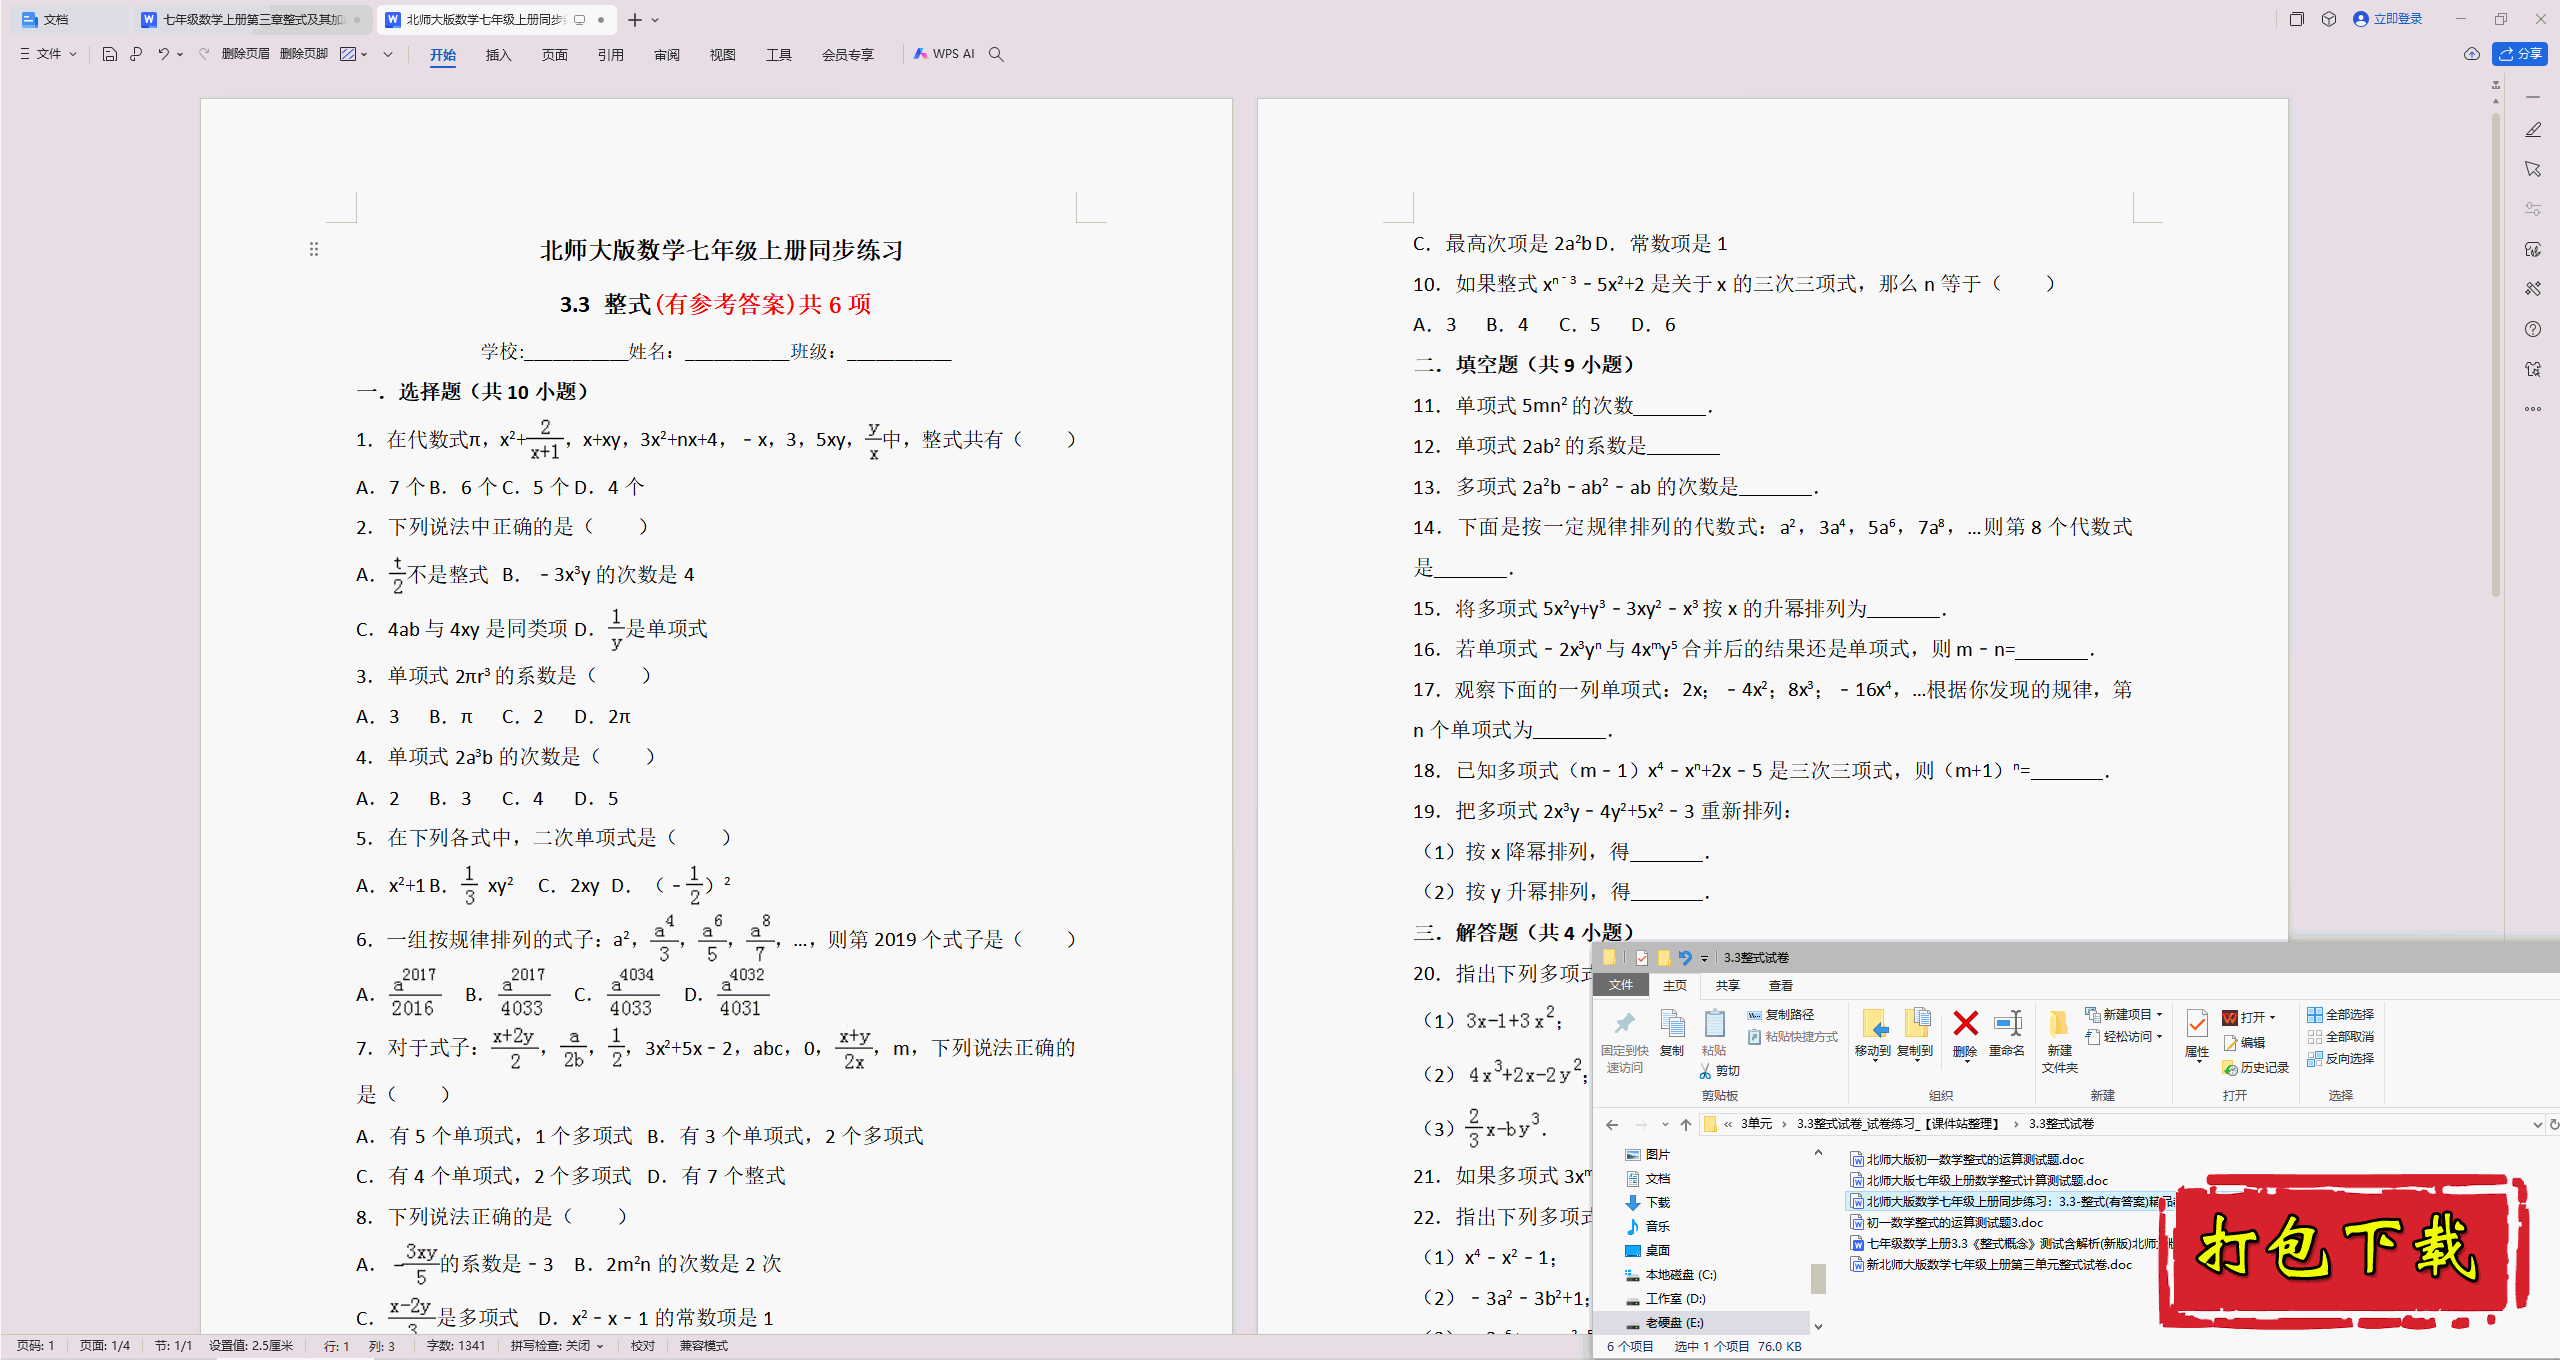Switch to the 插入 ribbon tab

click(498, 55)
